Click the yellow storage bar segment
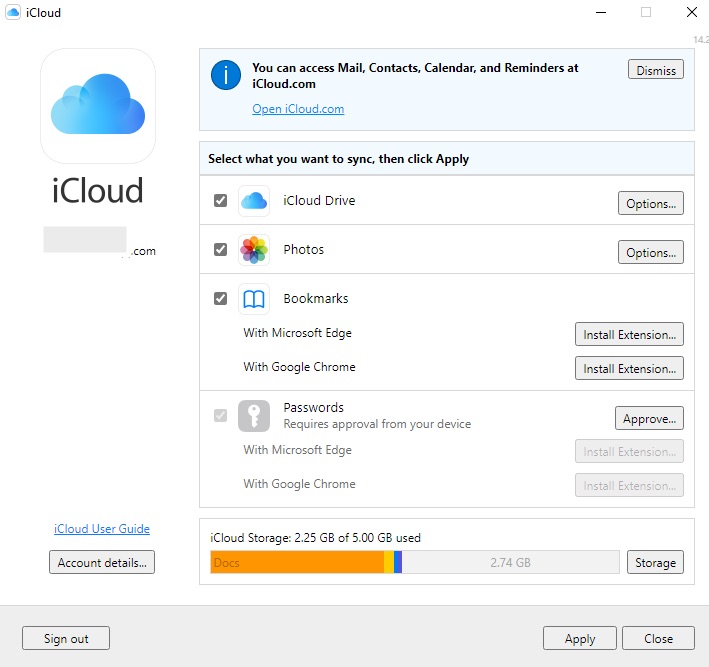The width and height of the screenshot is (709, 667). coord(389,562)
